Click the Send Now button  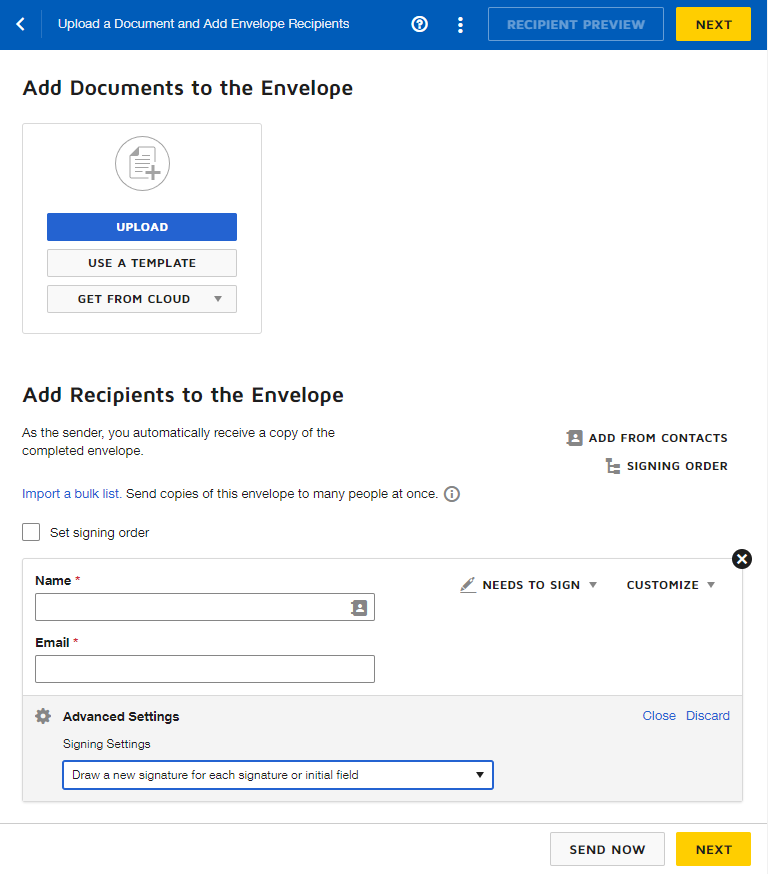[607, 848]
